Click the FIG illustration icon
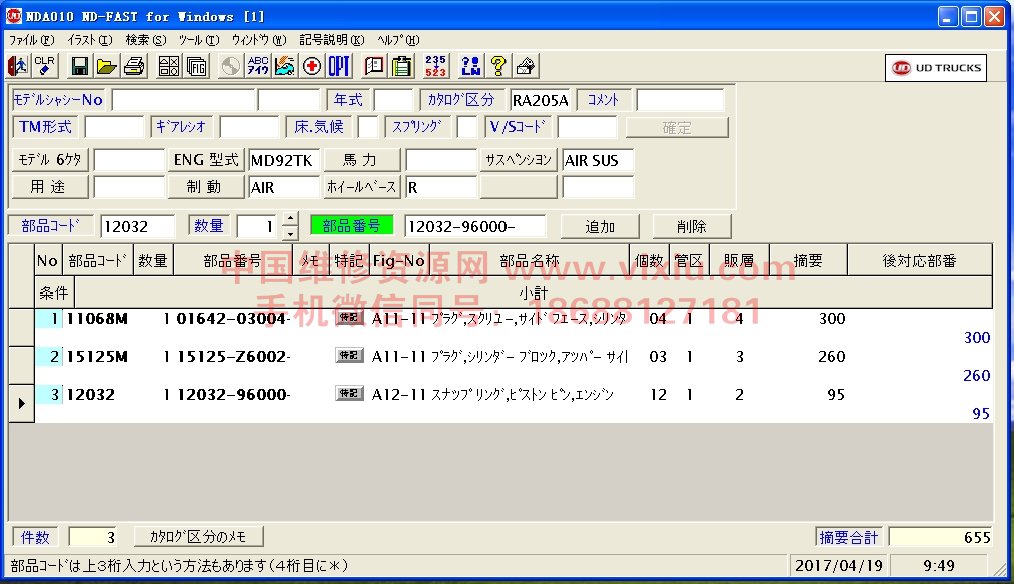1014x584 pixels. [x=197, y=66]
